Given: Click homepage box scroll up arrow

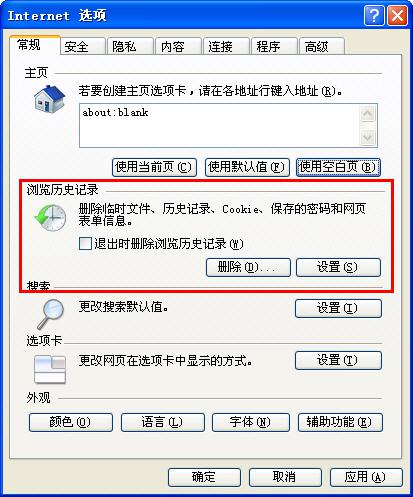Looking at the screenshot, I should pyautogui.click(x=368, y=114).
